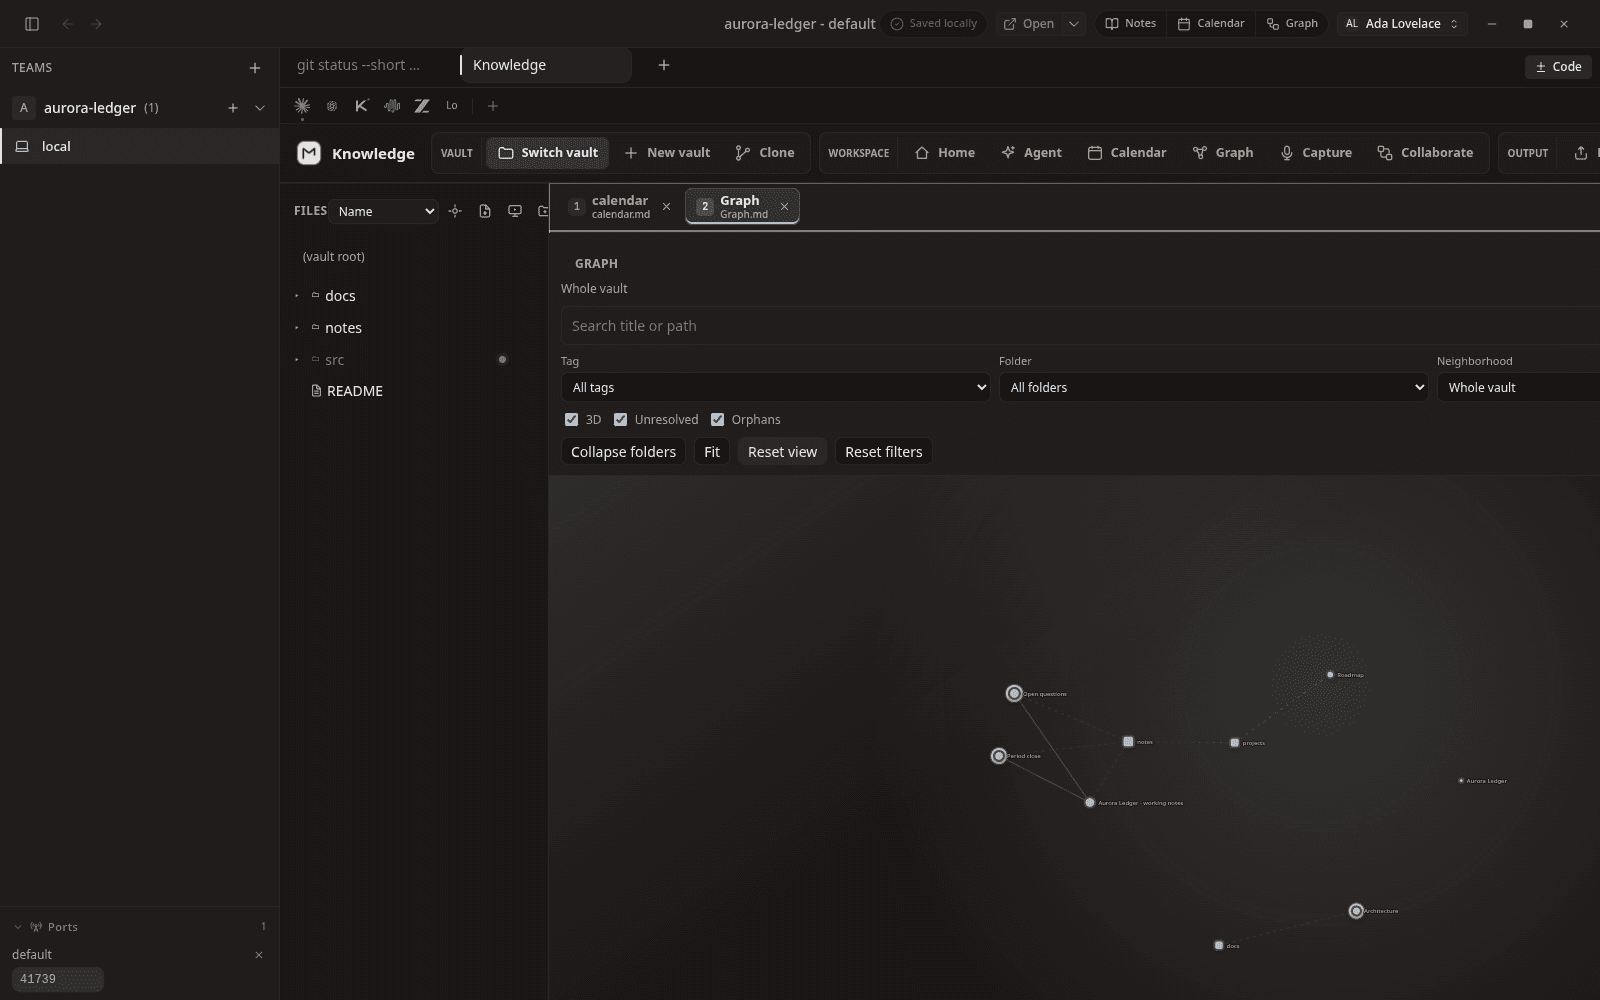Click the Fit button

click(x=712, y=452)
